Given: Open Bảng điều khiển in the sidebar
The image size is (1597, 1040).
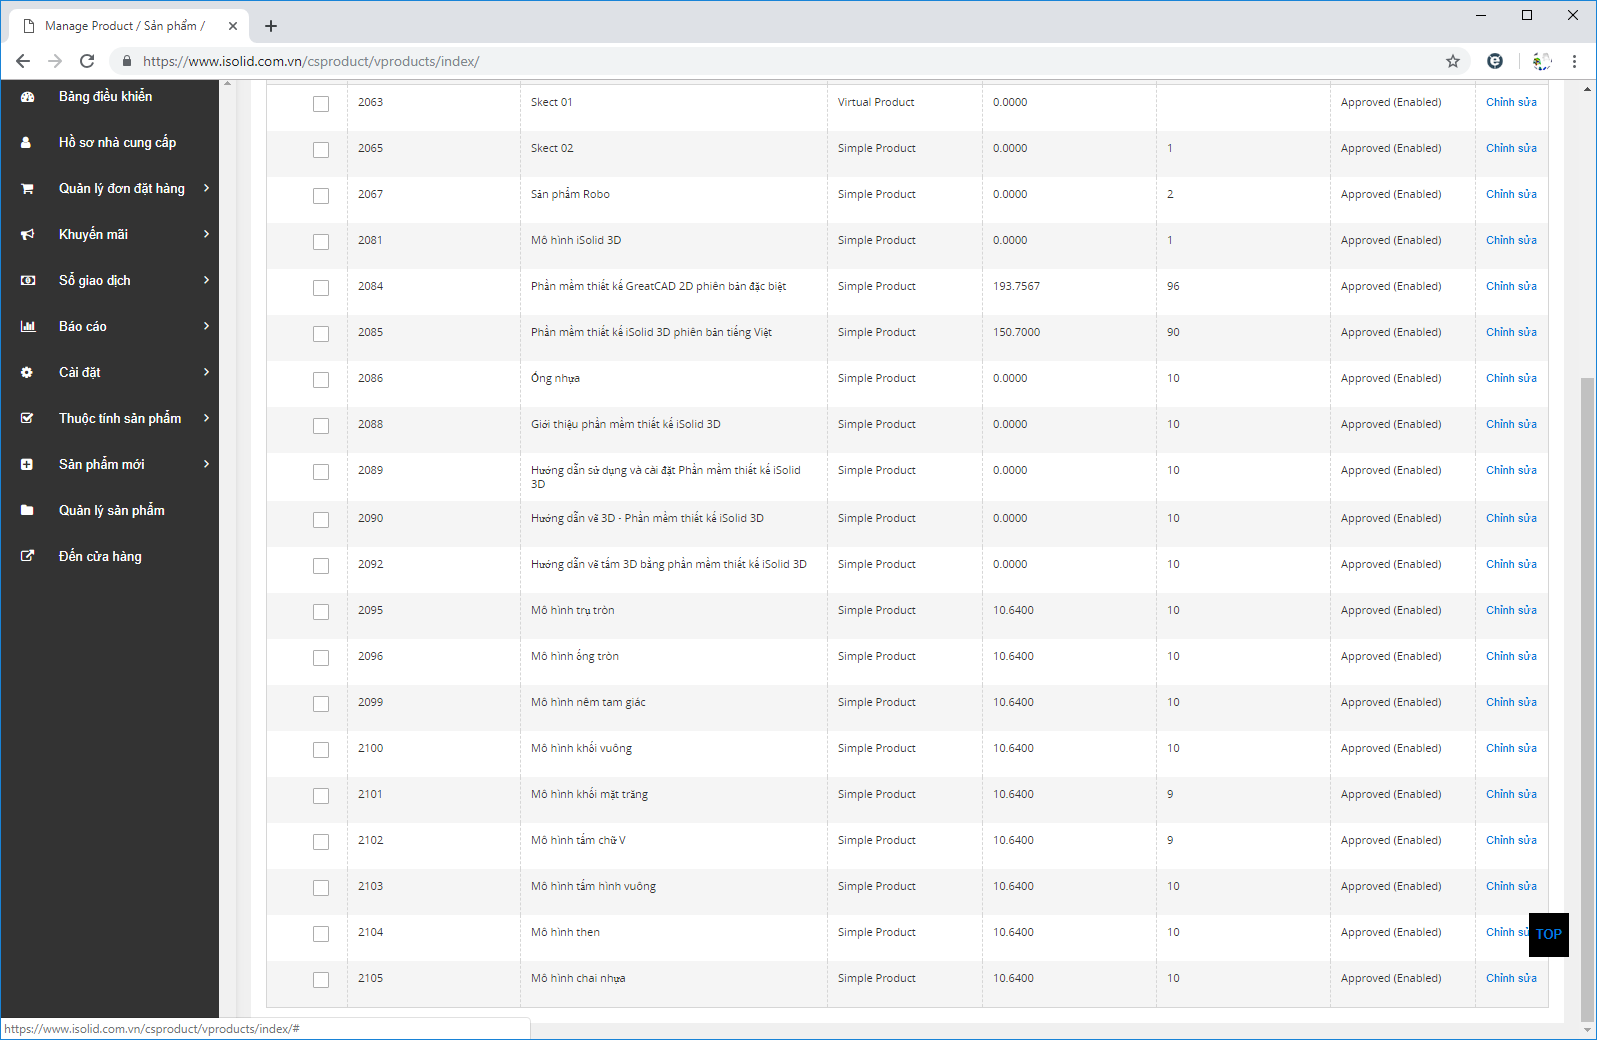Looking at the screenshot, I should (x=105, y=96).
